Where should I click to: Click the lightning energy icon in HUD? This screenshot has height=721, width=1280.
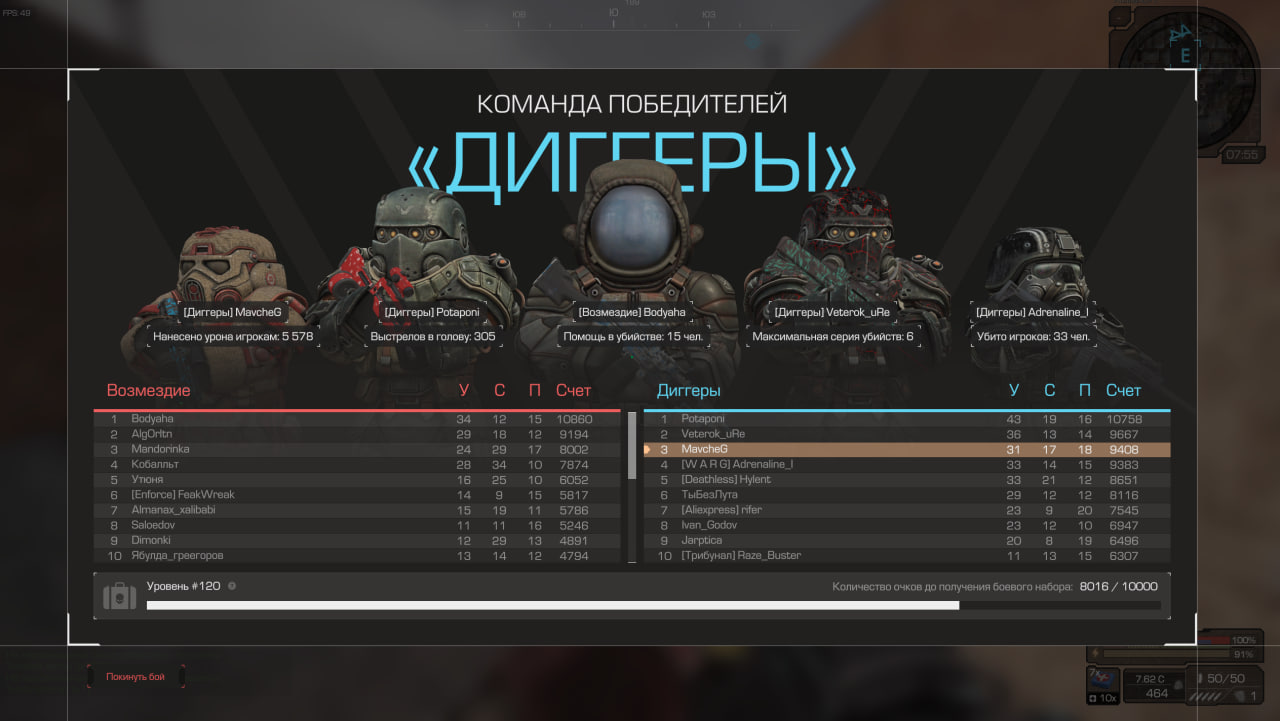[x=1093, y=654]
